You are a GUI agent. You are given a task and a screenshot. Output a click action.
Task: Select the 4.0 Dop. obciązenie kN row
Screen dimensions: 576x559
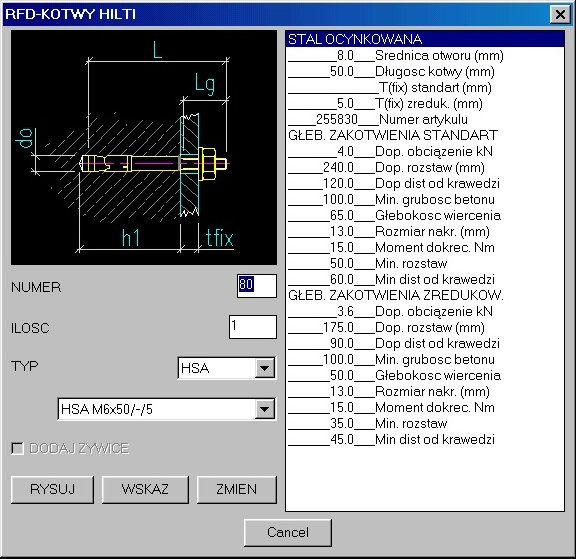[425, 151]
